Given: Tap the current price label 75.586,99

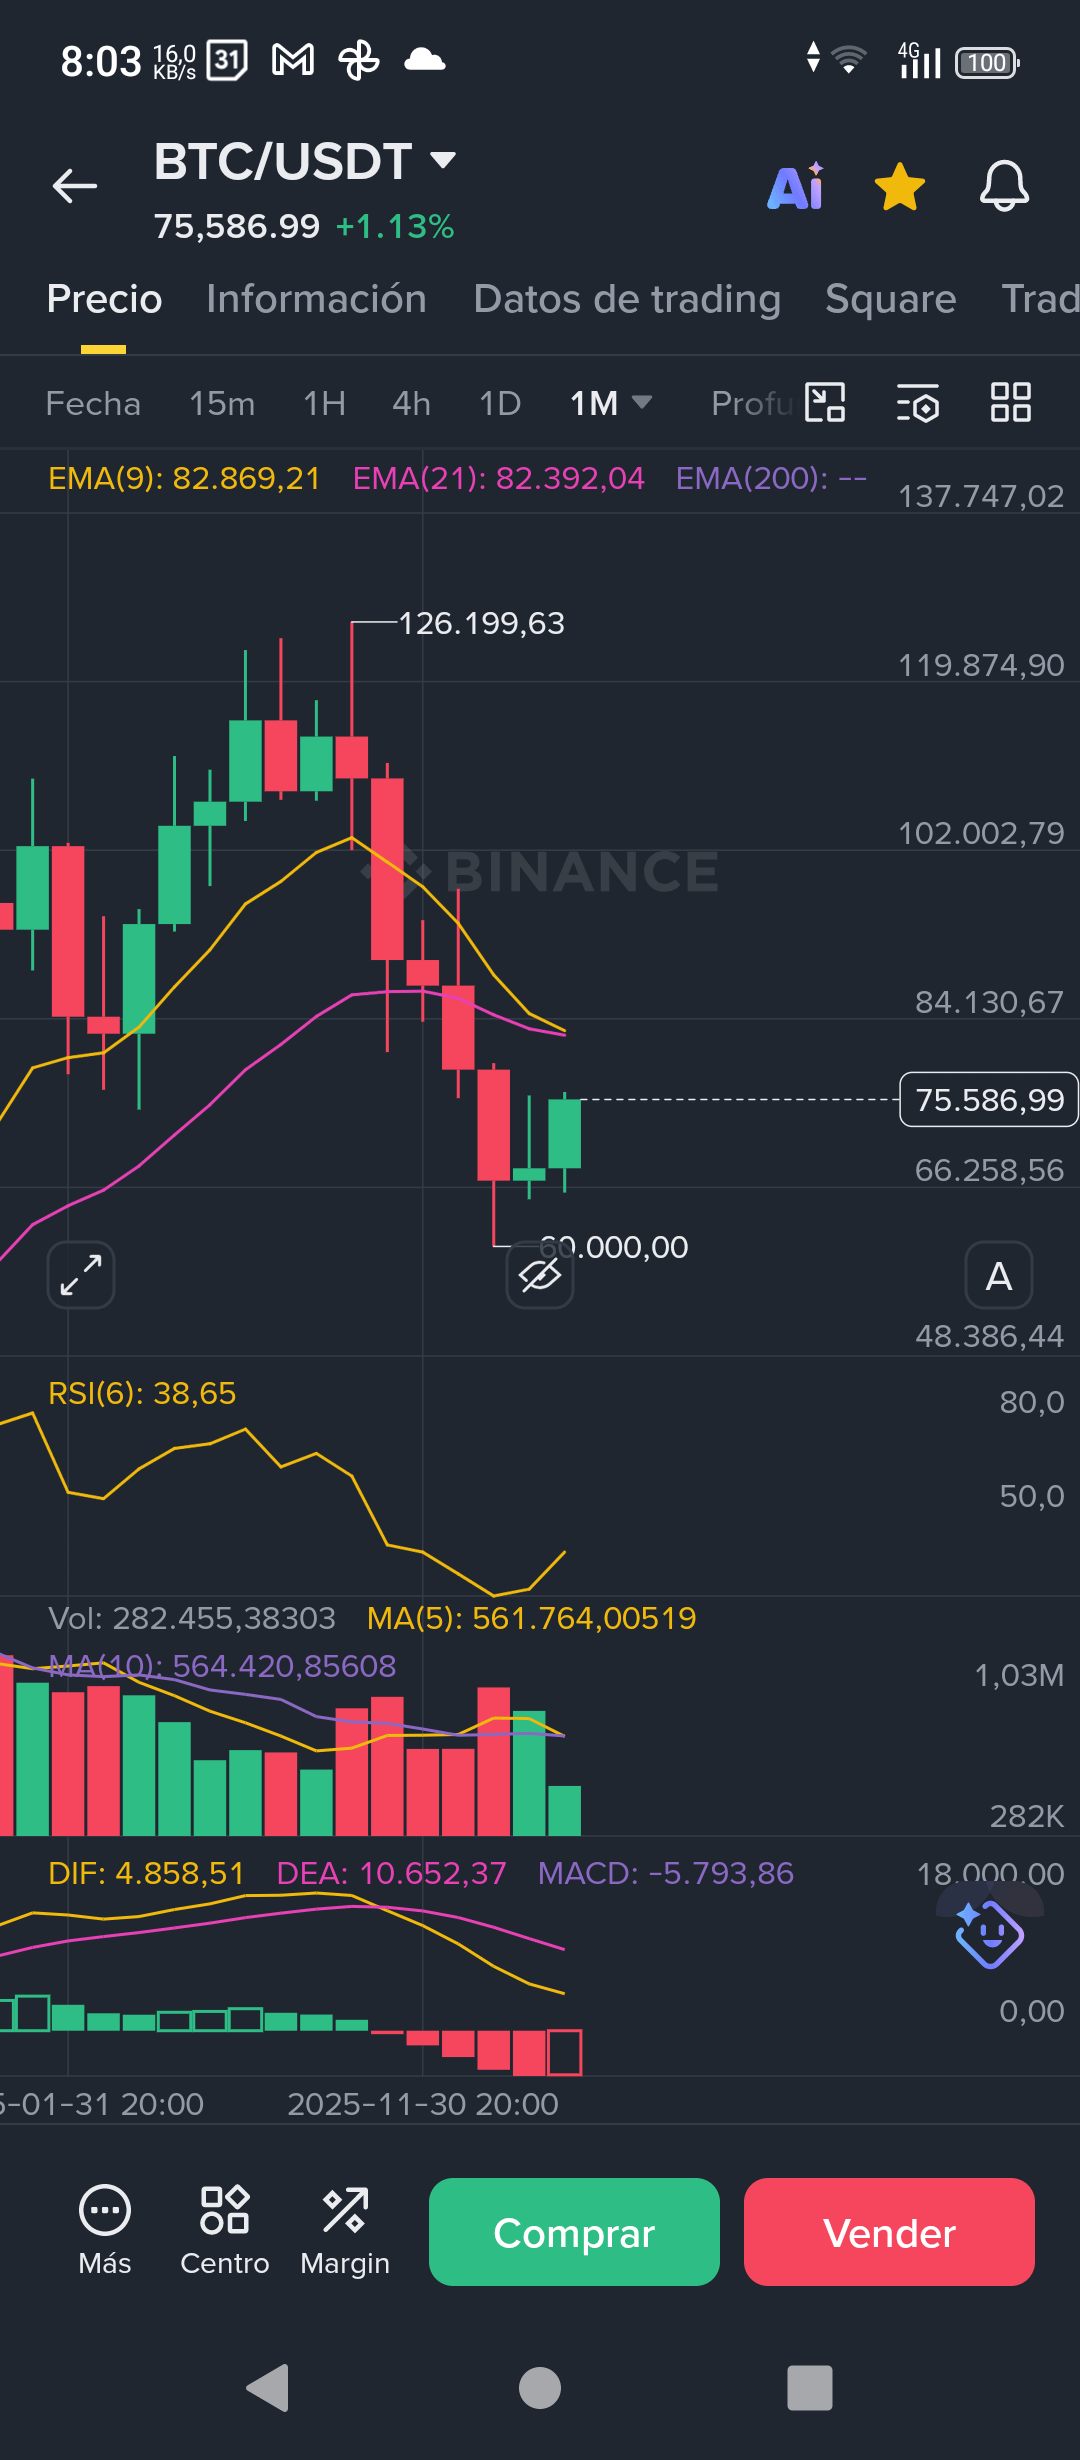Looking at the screenshot, I should [x=989, y=1100].
